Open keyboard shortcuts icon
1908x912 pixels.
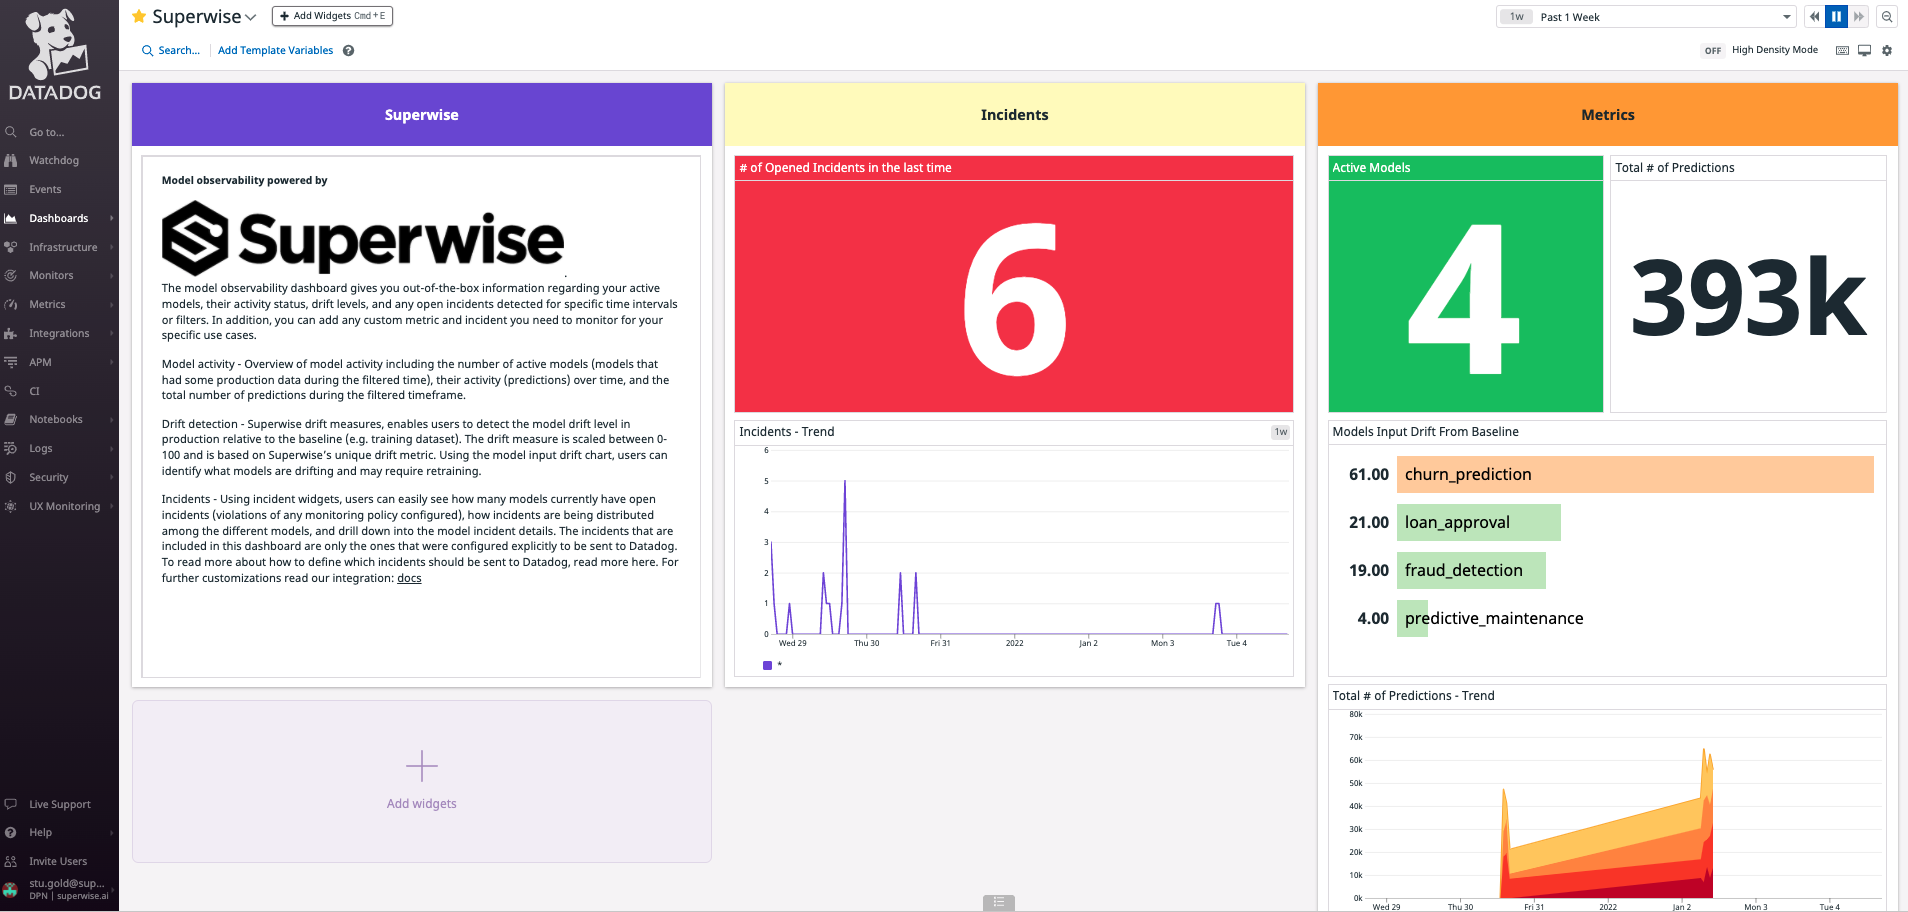[x=1842, y=50]
